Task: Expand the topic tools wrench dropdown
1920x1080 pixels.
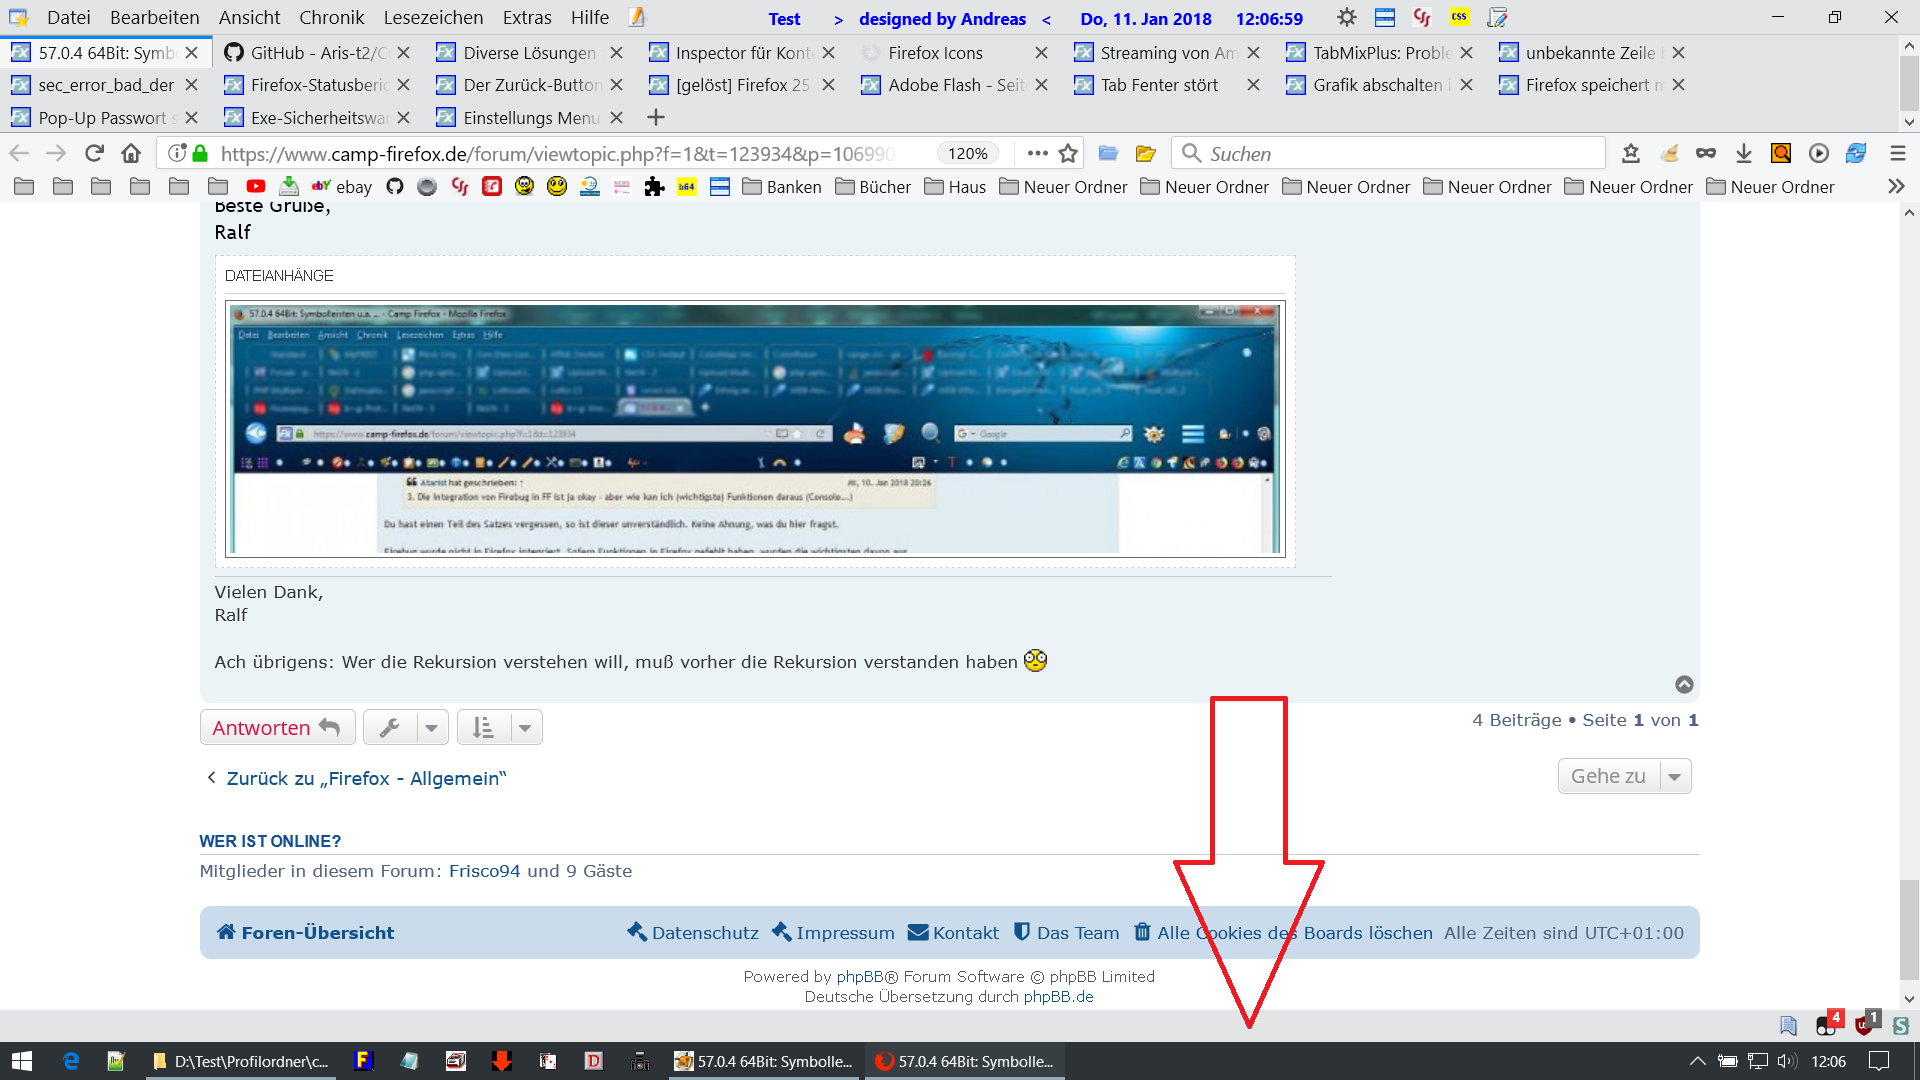Action: pyautogui.click(x=431, y=728)
